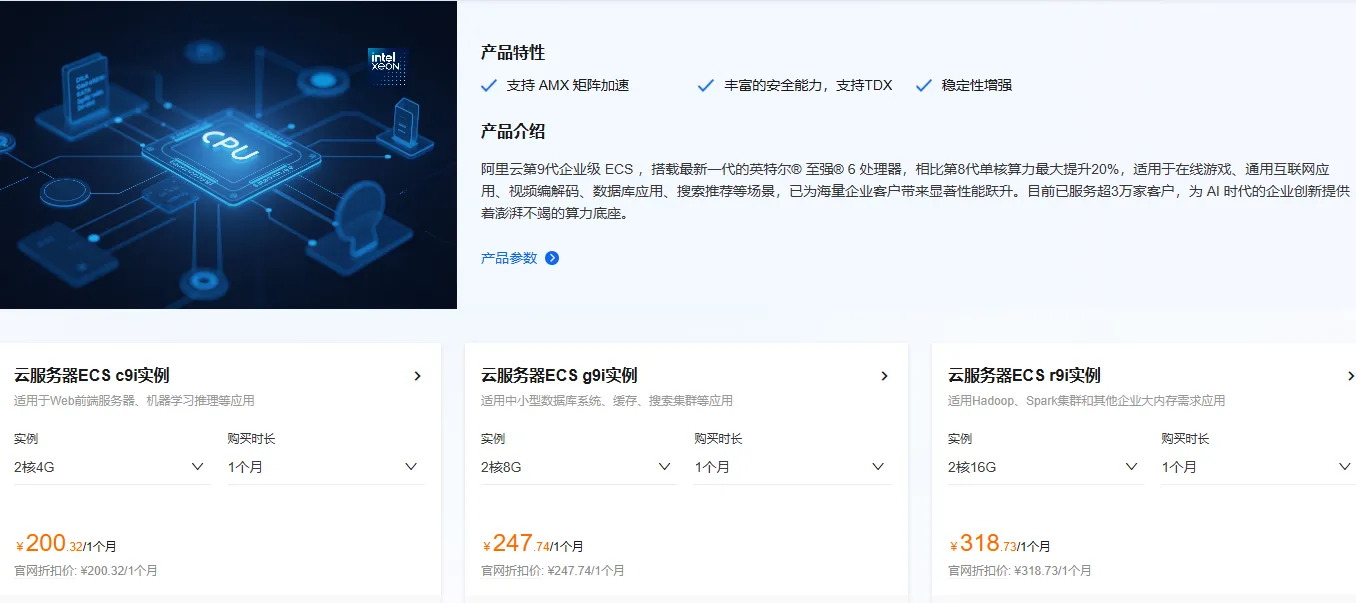
Task: Click 官网折扣价: ¥200.32/1个月 text
Action: pos(86,571)
